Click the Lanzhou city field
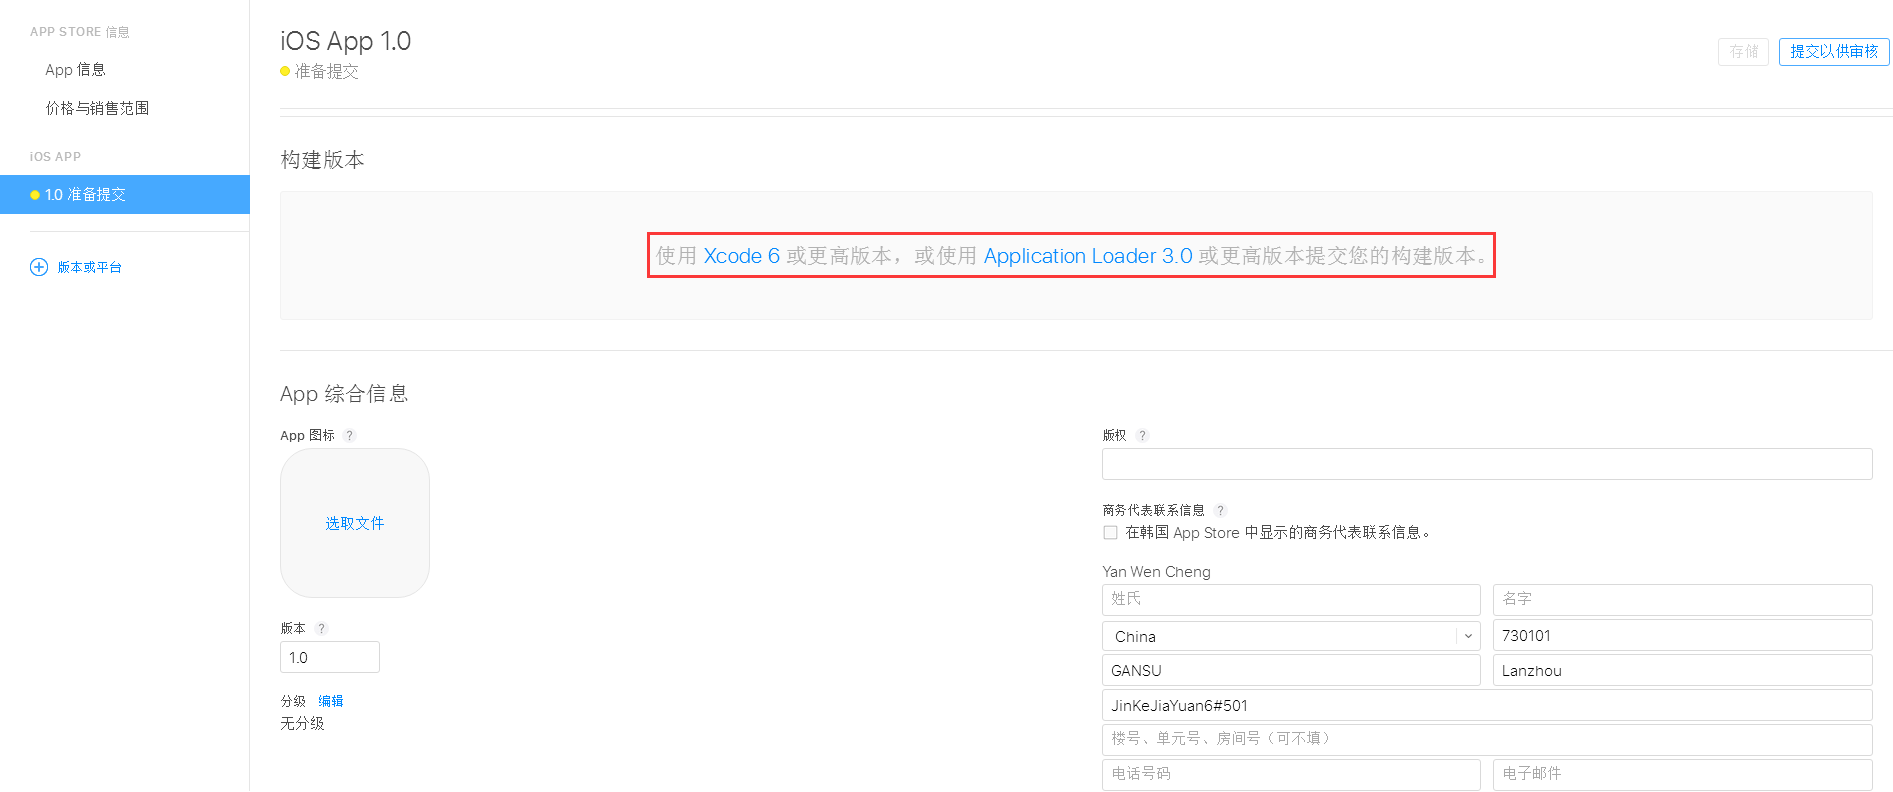The height and width of the screenshot is (792, 1893). [1683, 670]
